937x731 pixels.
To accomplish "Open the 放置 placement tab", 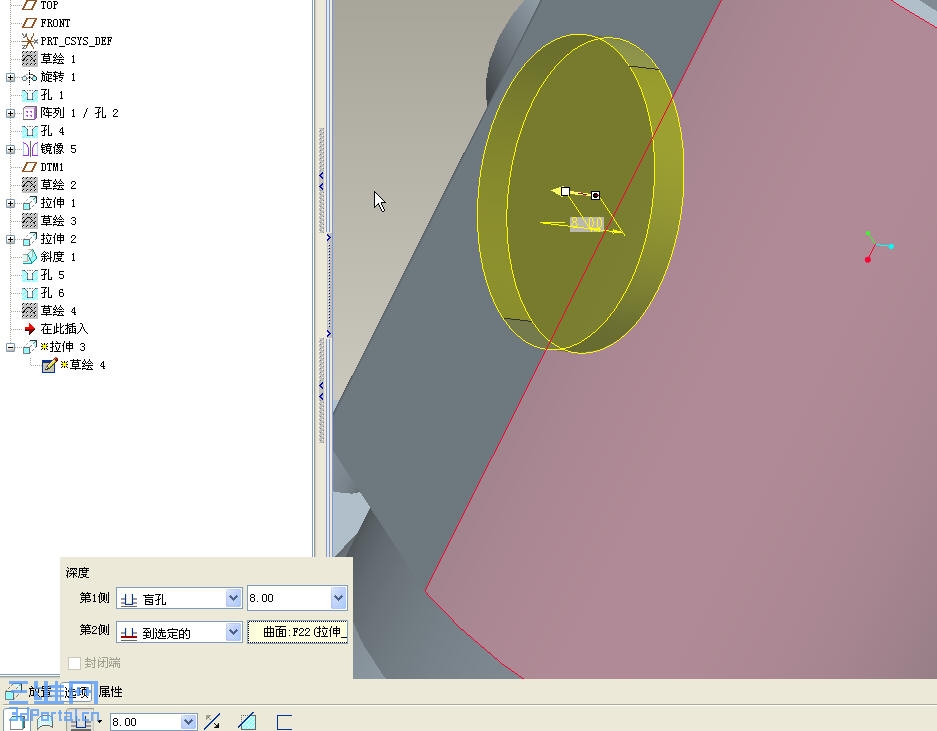I will pyautogui.click(x=41, y=692).
